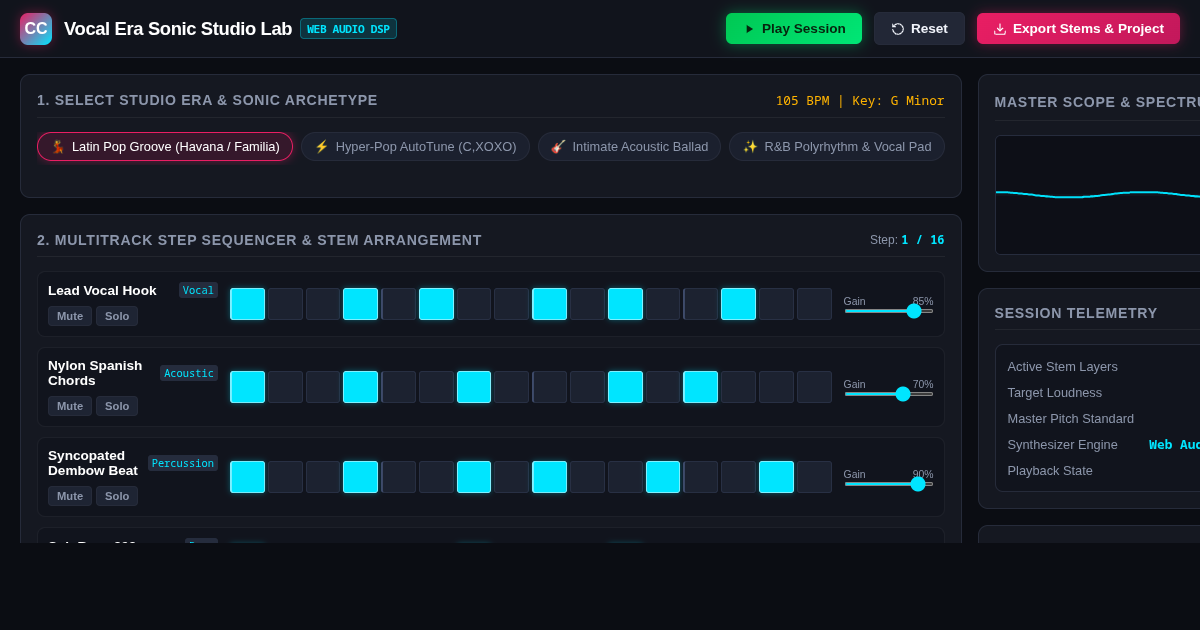This screenshot has width=1200, height=630.
Task: Toggle step 9 of Syncopated Dembow Beat
Action: 550,477
